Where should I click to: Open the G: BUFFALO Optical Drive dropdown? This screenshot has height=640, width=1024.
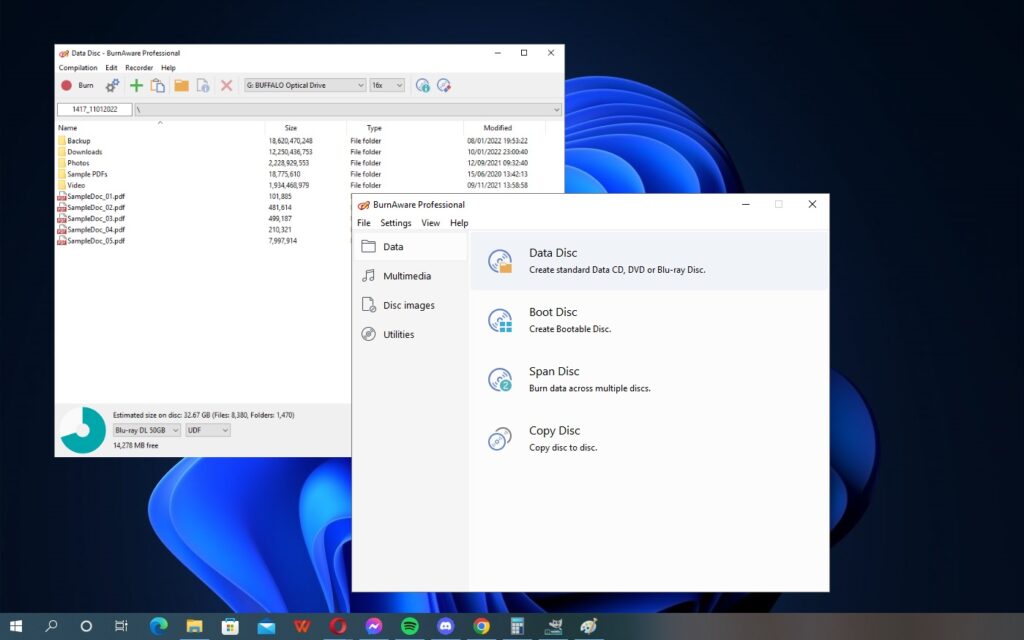[304, 85]
